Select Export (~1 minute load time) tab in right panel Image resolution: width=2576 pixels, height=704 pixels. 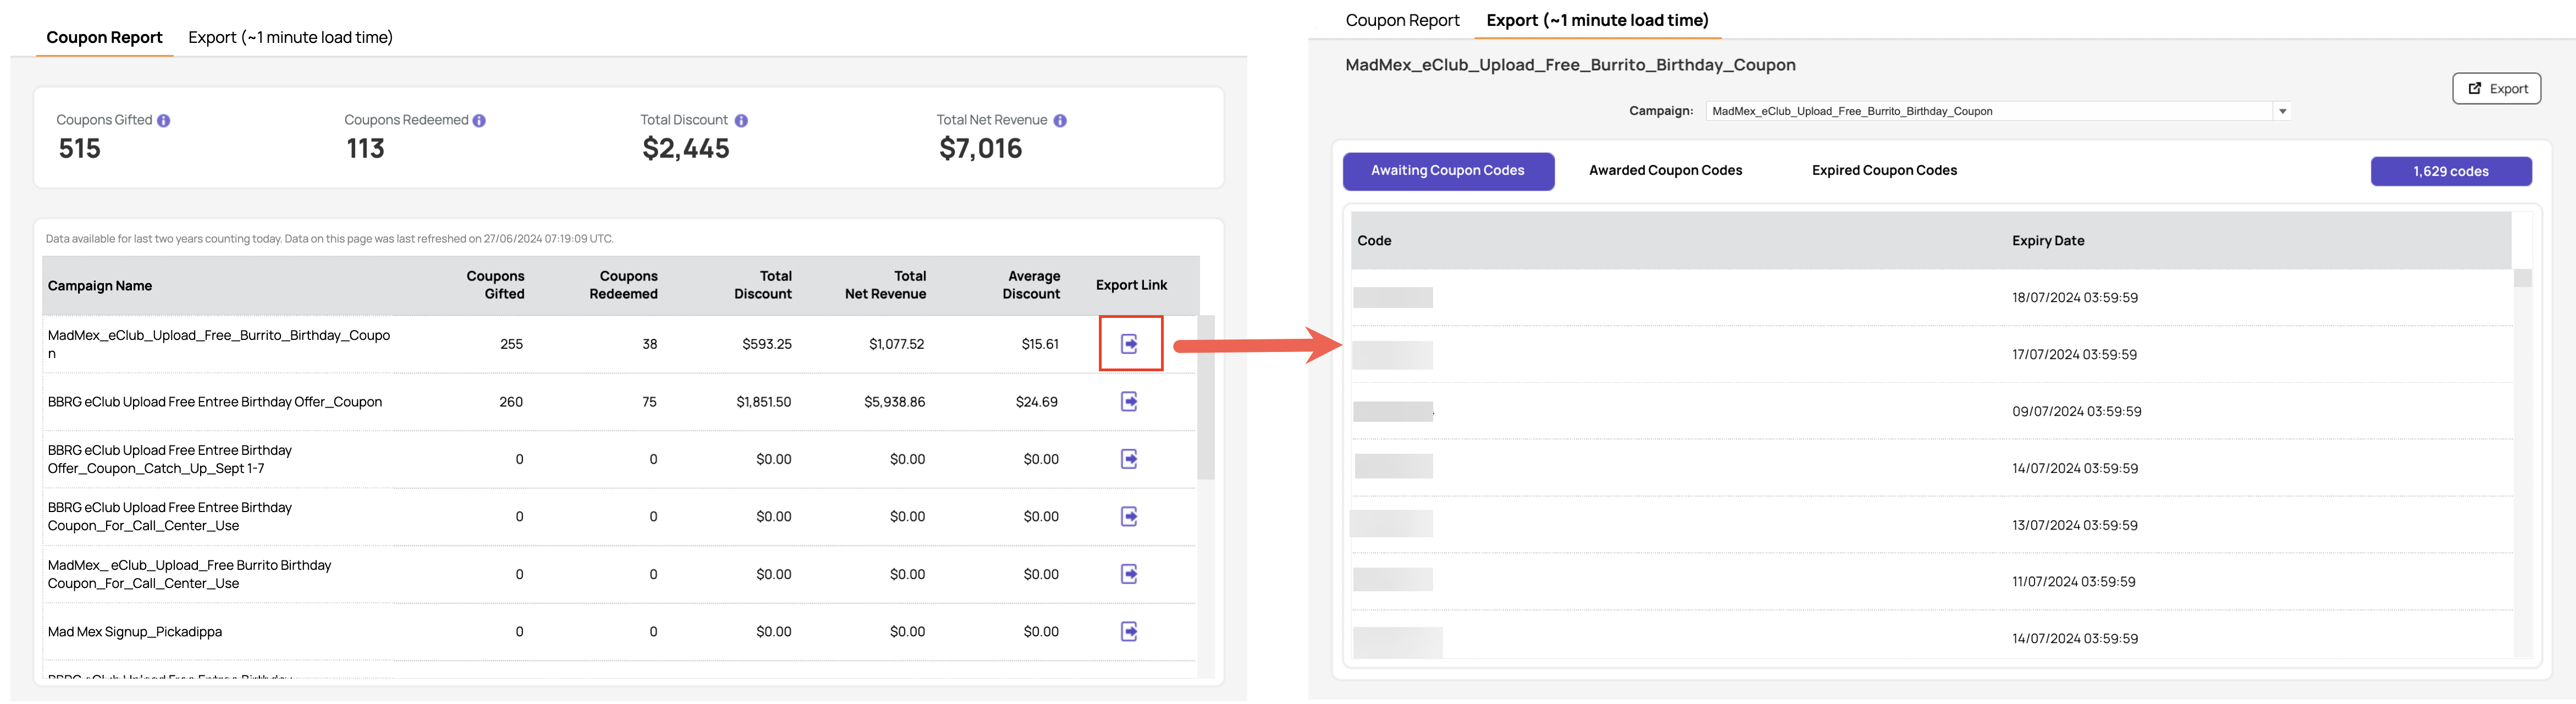[1597, 20]
